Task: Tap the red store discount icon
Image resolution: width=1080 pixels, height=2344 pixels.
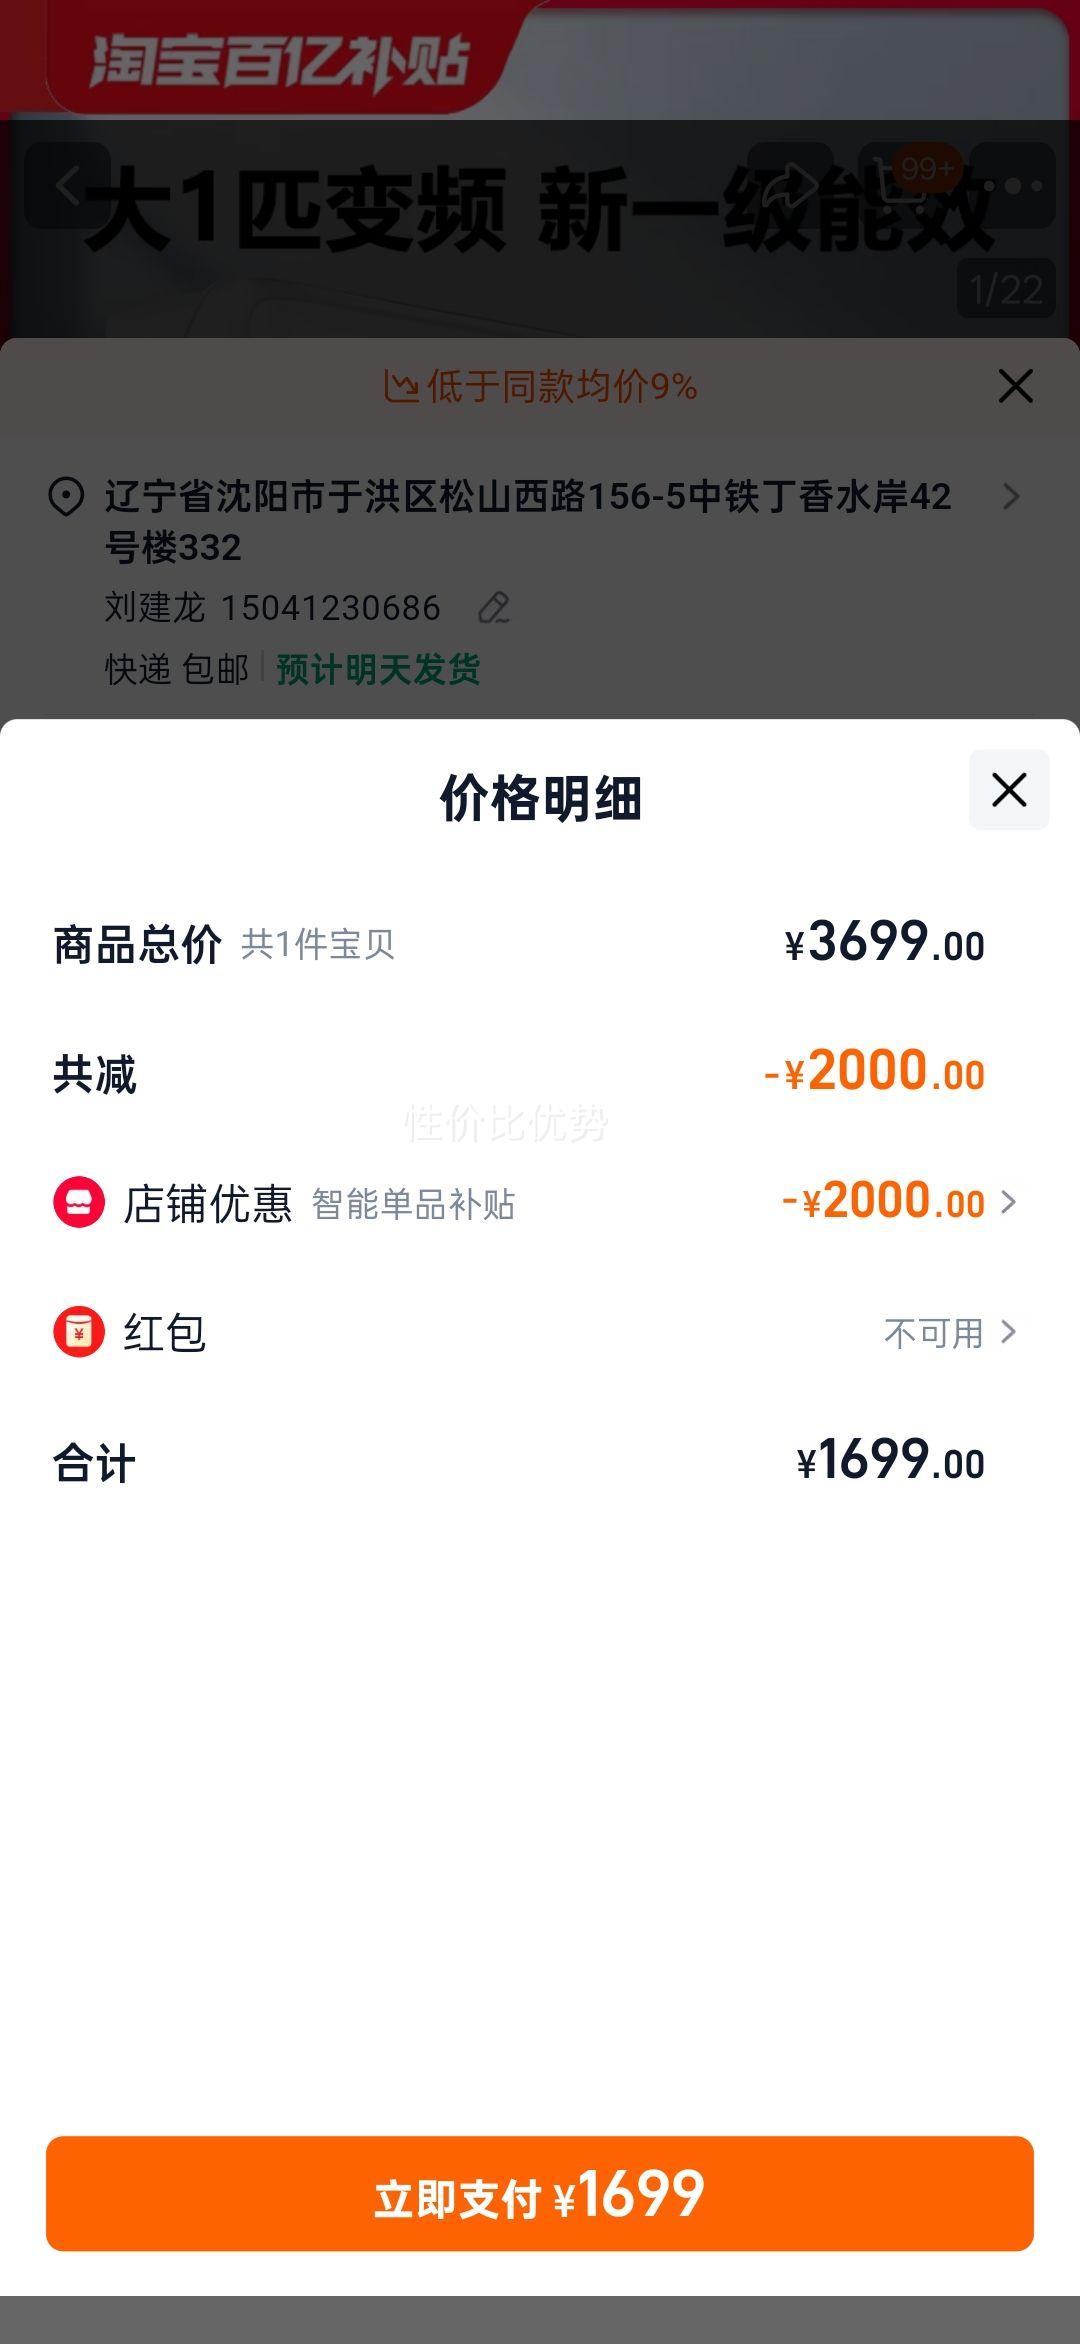Action: click(x=79, y=1202)
